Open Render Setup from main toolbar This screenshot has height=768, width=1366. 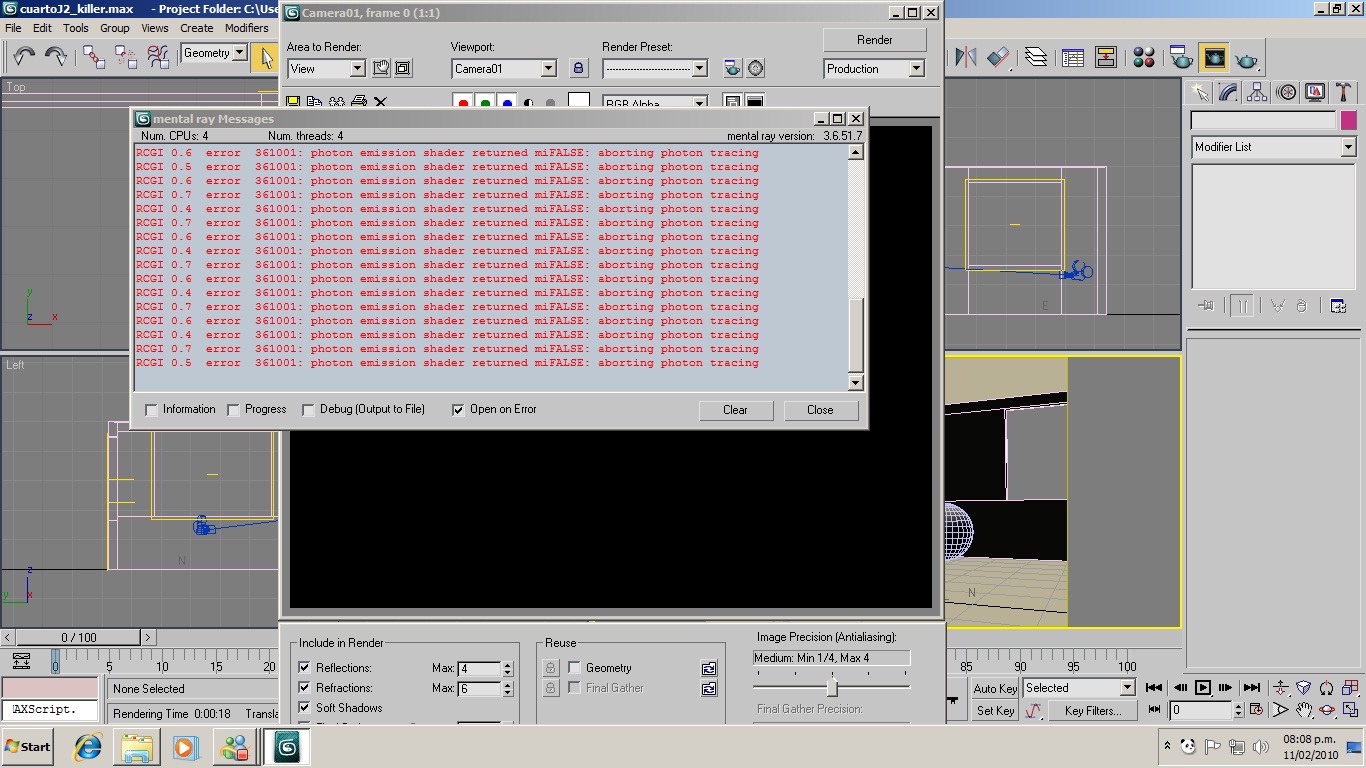[1181, 57]
